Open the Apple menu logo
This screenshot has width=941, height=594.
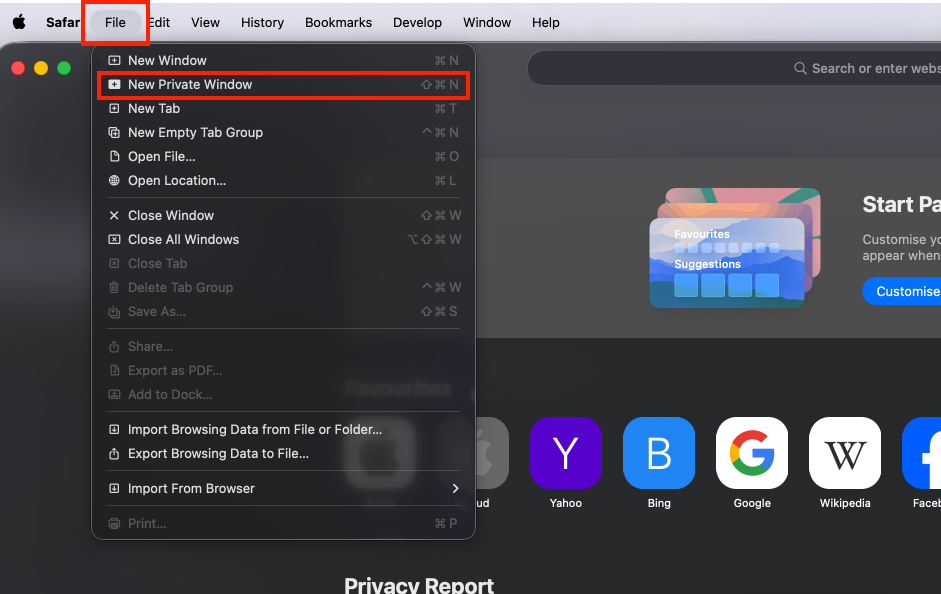coord(19,22)
